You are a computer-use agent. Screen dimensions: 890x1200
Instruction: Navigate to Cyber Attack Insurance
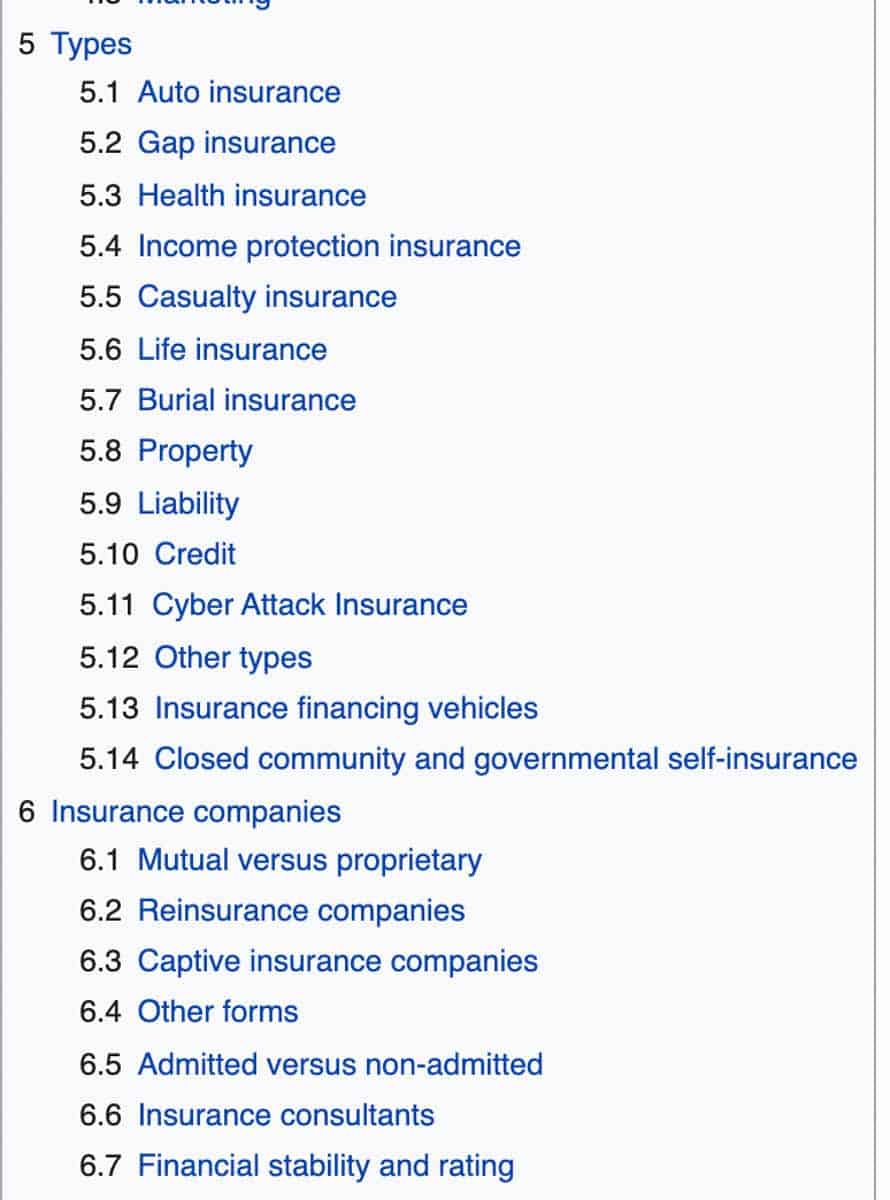[x=310, y=605]
